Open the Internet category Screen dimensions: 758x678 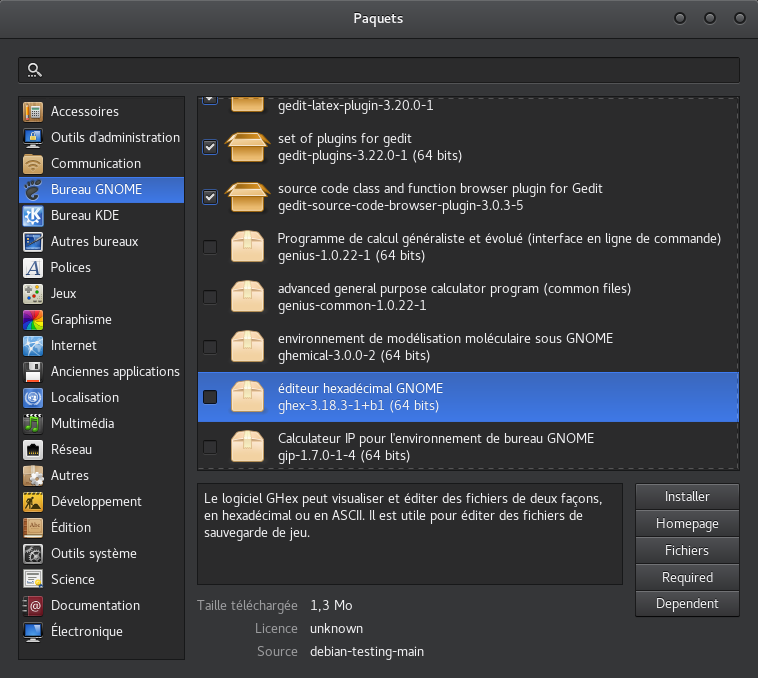click(74, 346)
